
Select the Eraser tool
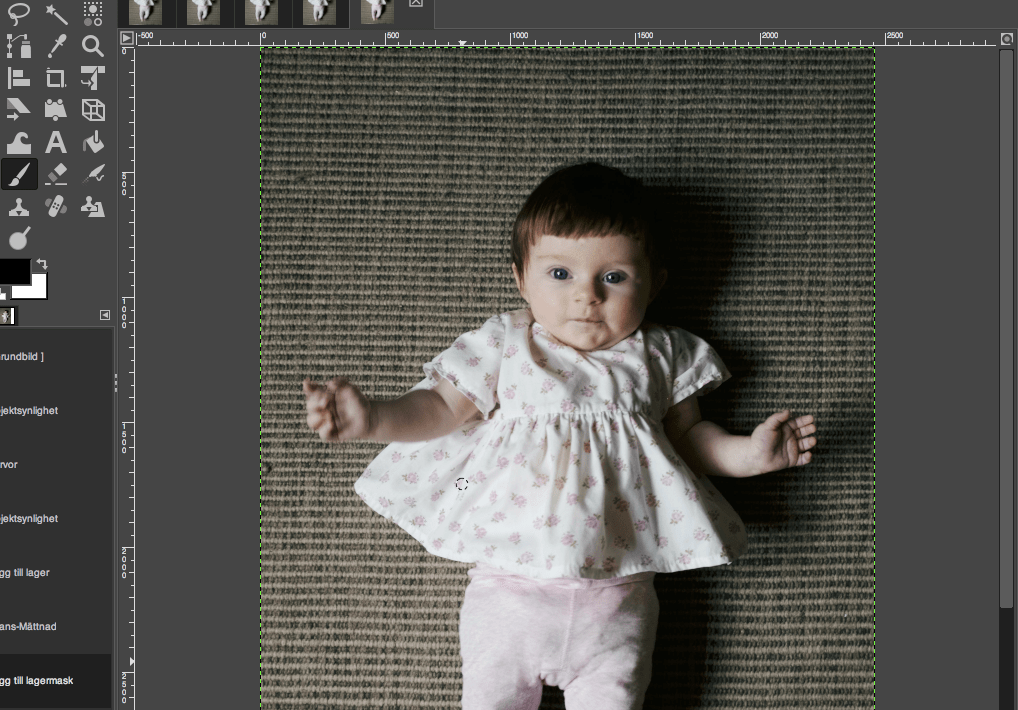pyautogui.click(x=56, y=175)
